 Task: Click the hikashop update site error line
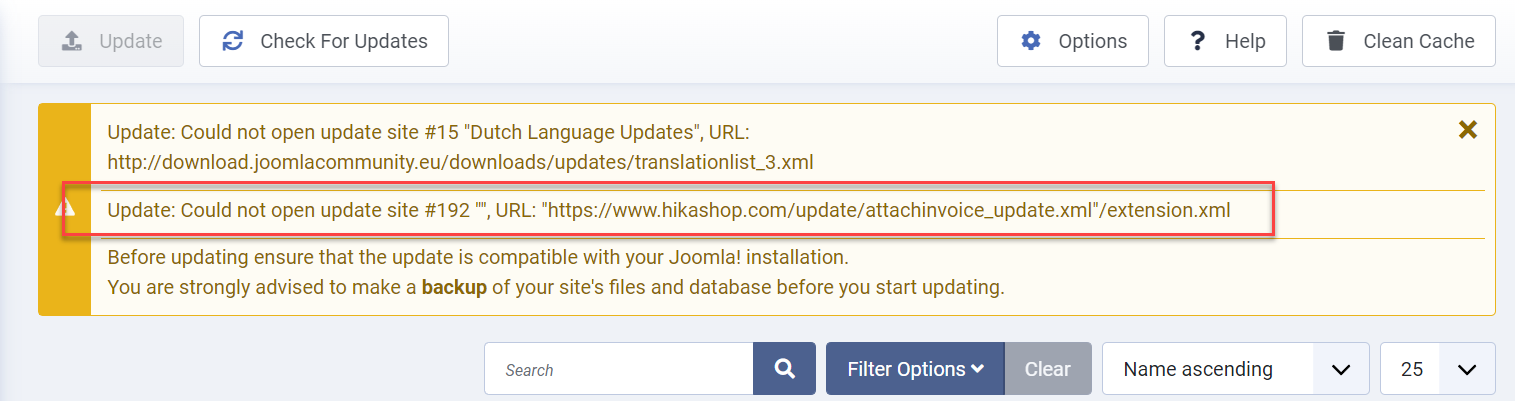(x=668, y=210)
